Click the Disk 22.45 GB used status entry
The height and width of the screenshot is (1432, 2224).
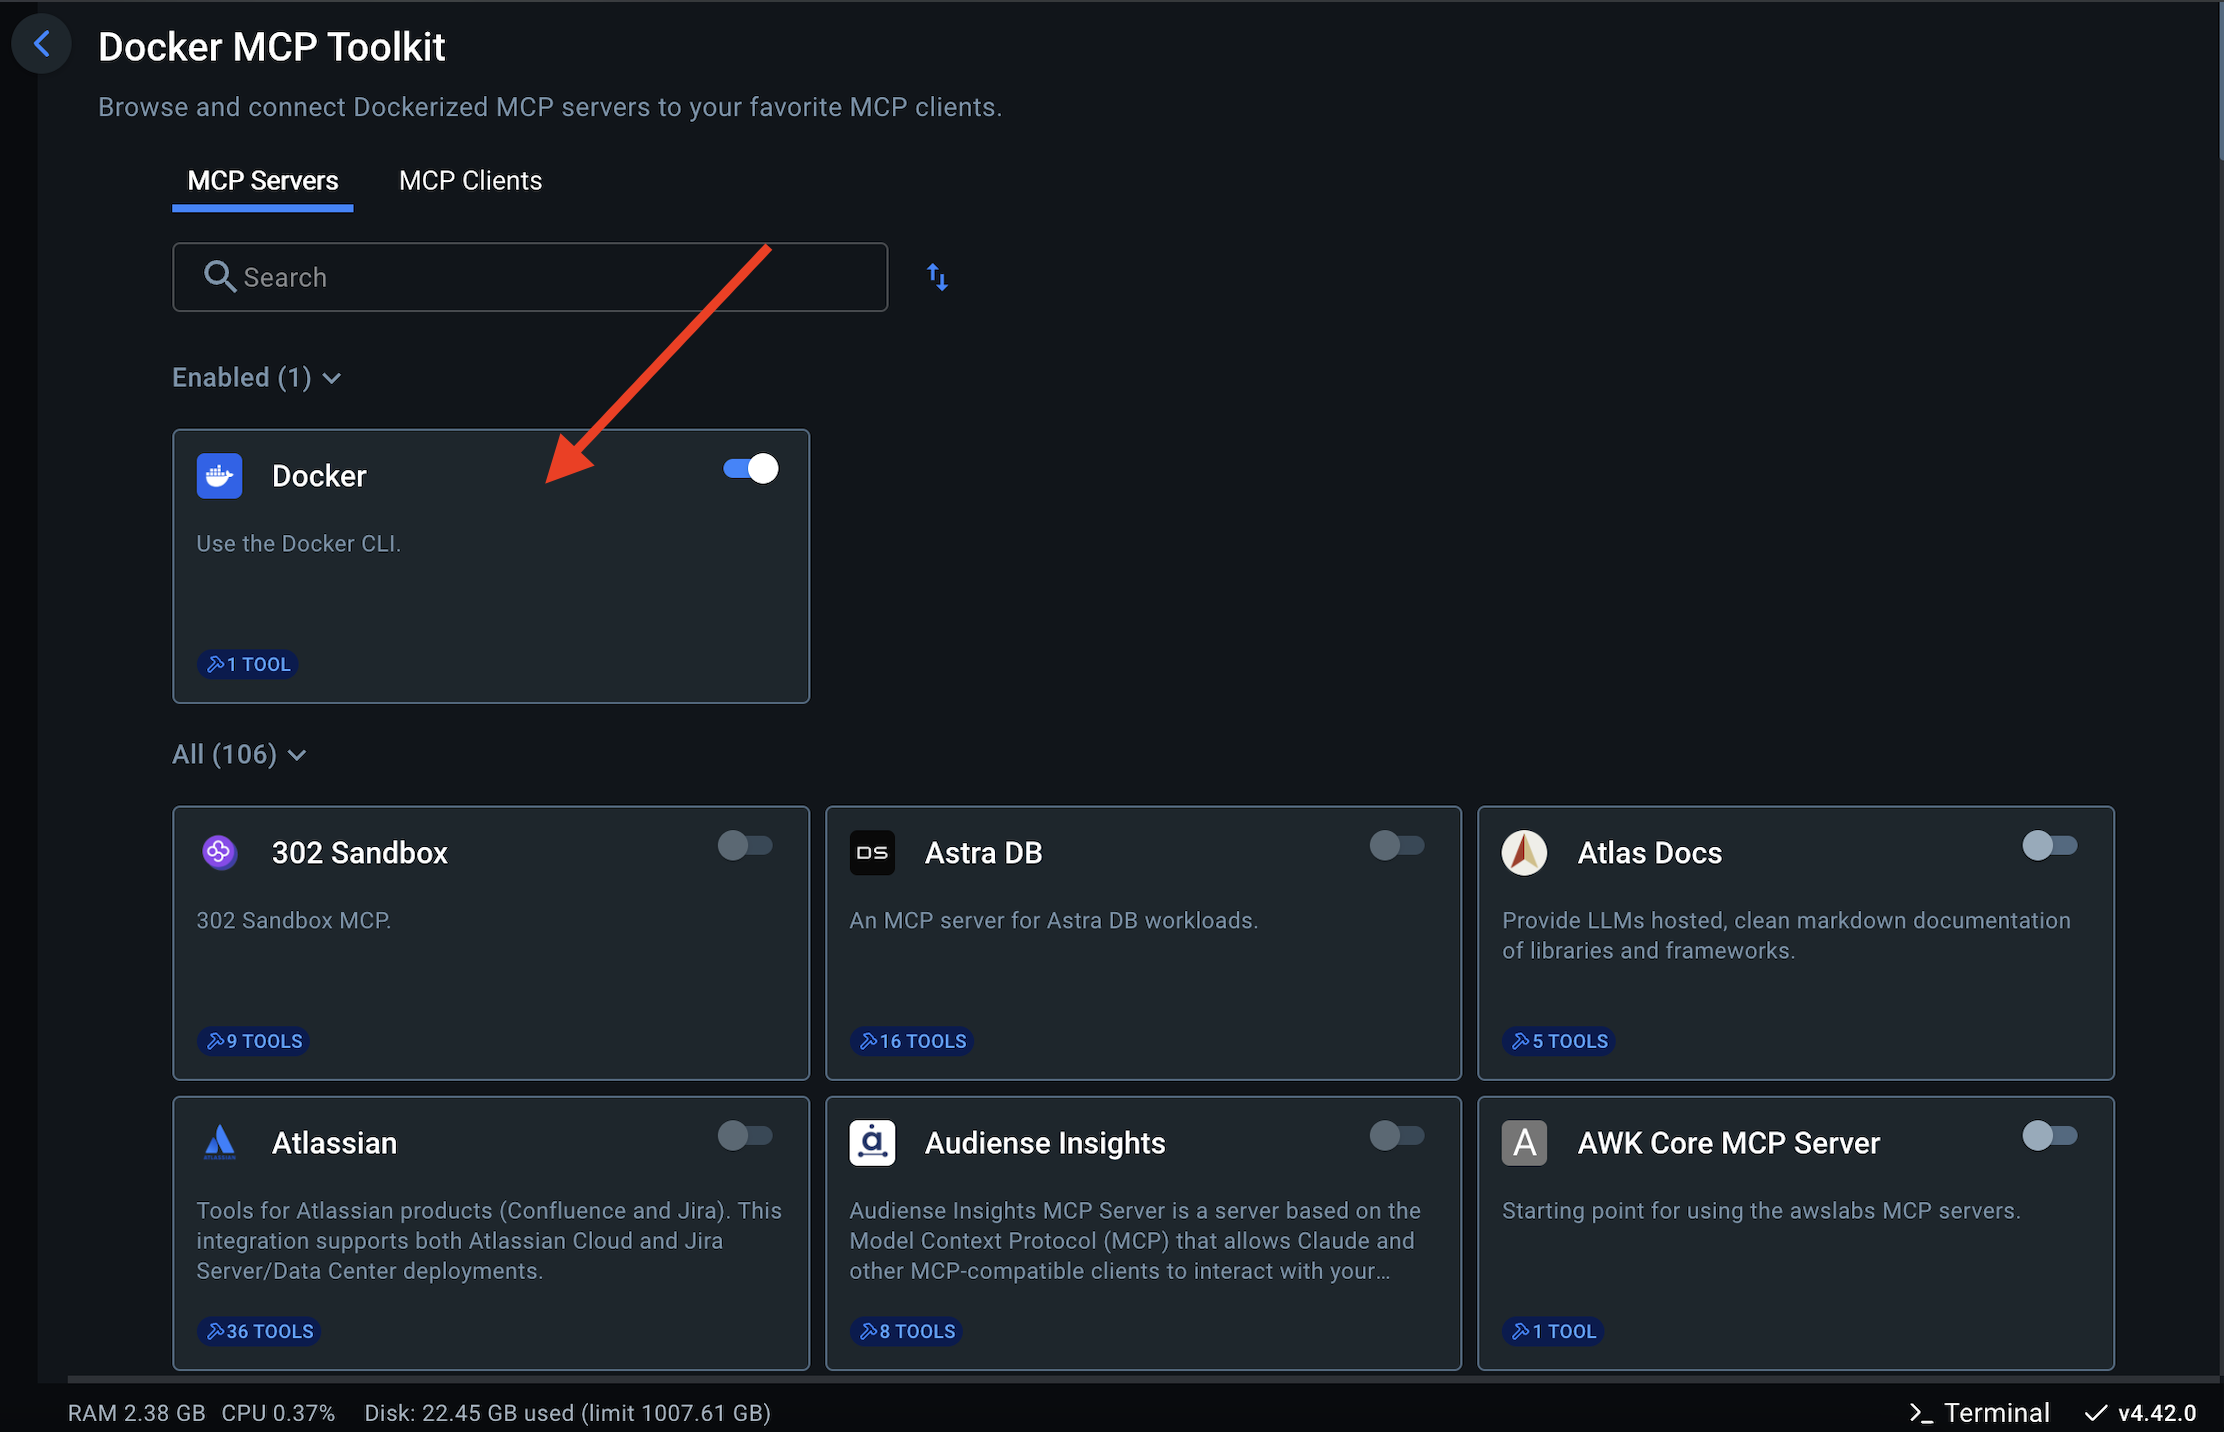pos(567,1413)
